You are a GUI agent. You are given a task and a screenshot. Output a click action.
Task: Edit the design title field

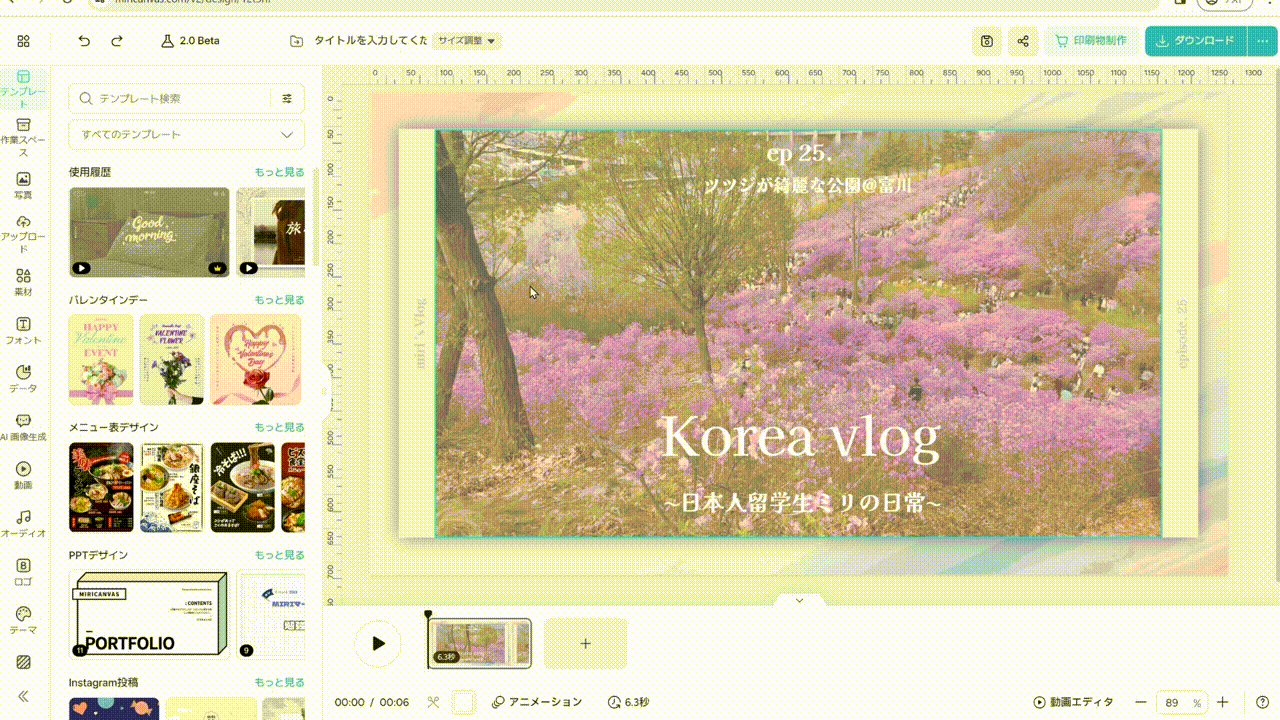(x=371, y=41)
